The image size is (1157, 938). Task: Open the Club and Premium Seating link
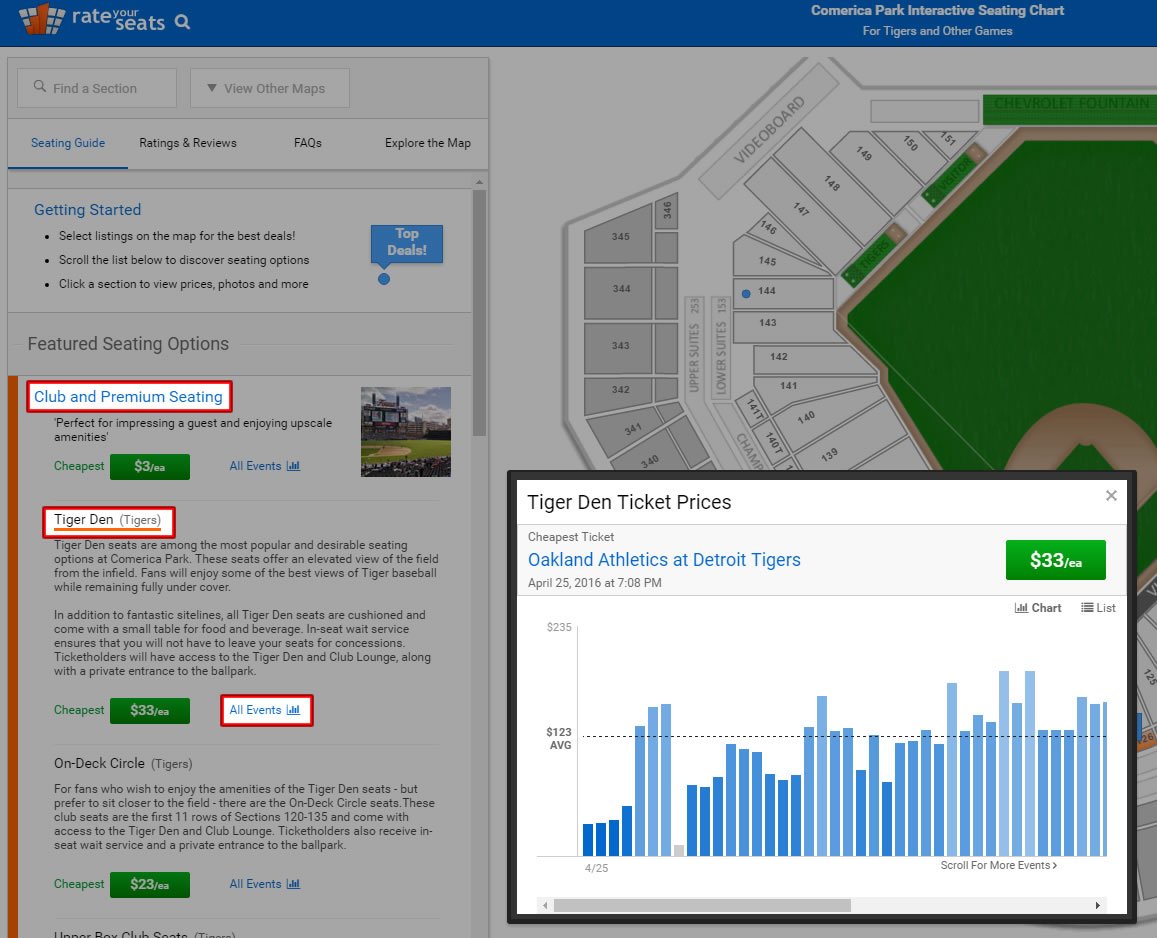[x=128, y=396]
